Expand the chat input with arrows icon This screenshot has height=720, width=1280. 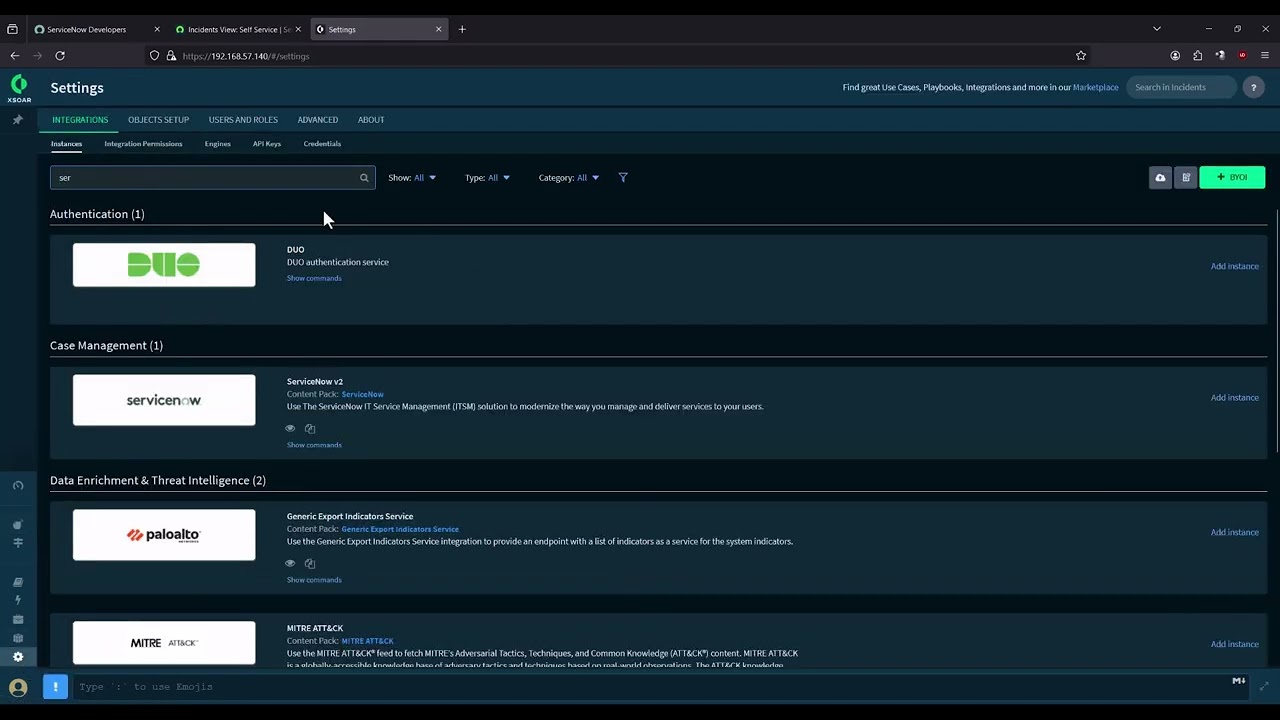1264,686
